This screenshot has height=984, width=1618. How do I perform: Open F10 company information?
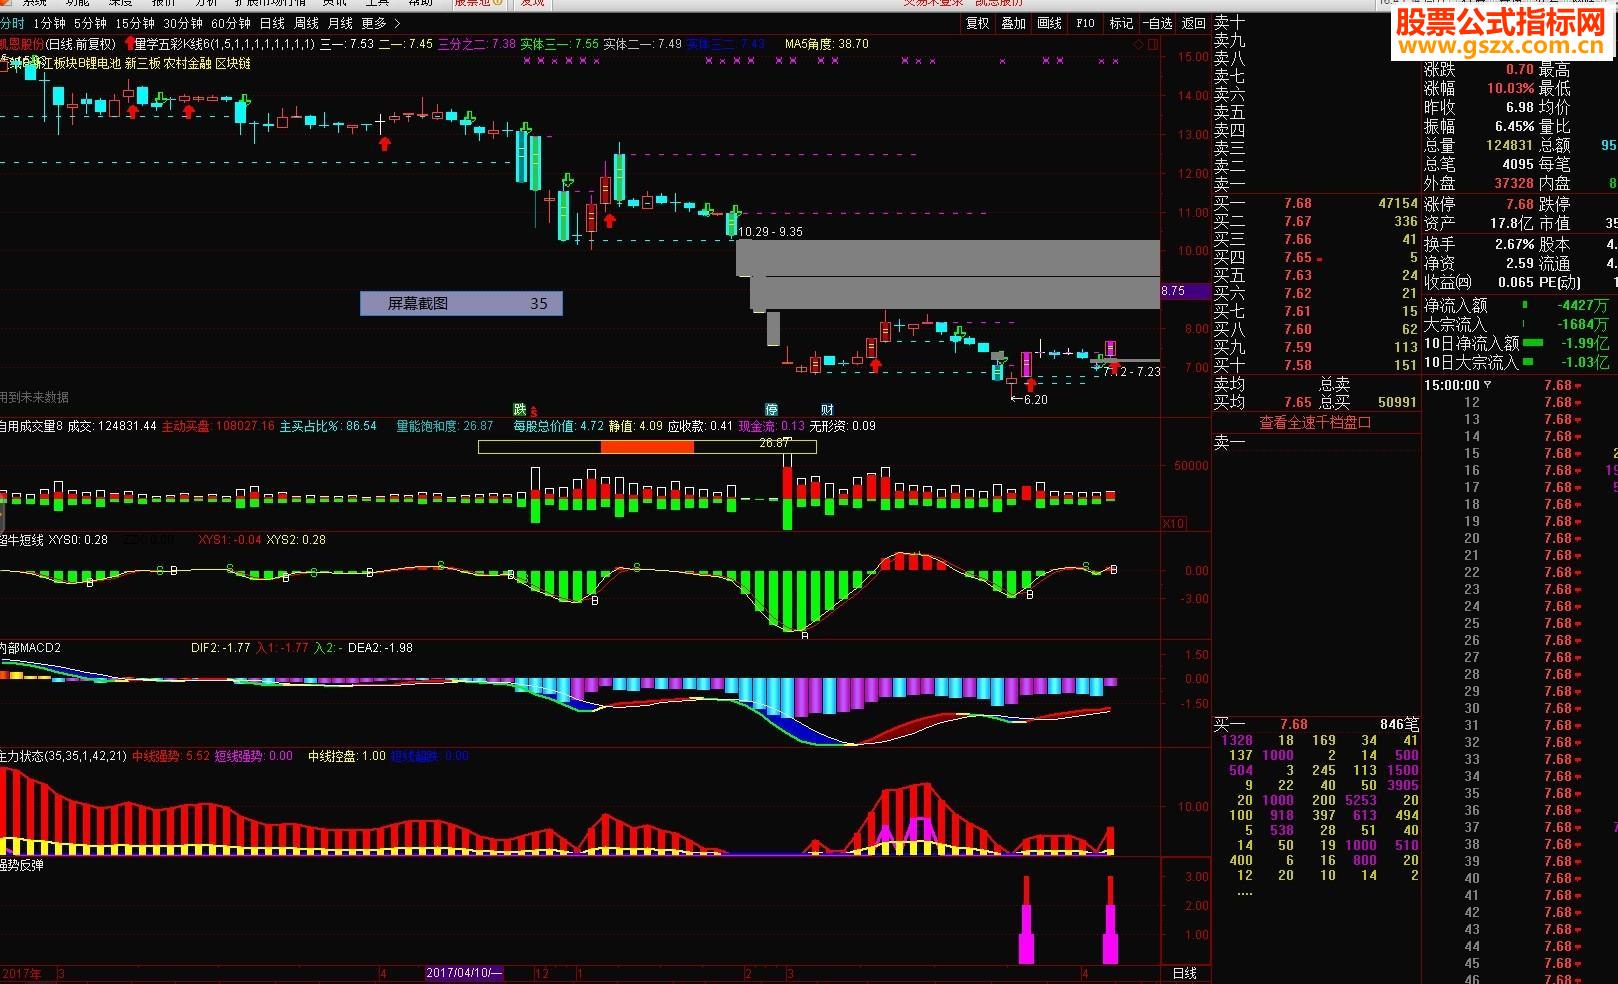1085,23
